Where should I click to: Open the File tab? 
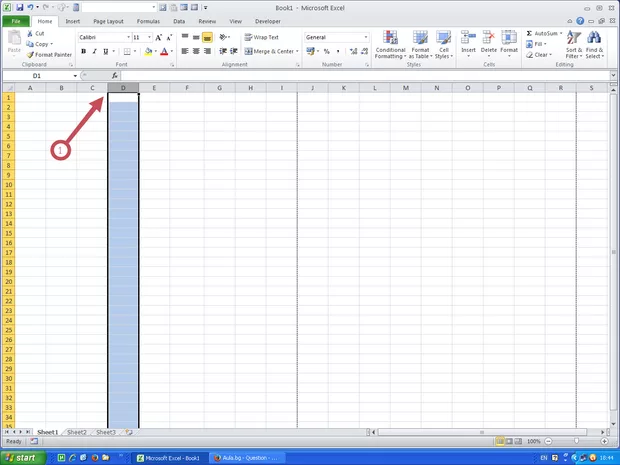pyautogui.click(x=16, y=21)
